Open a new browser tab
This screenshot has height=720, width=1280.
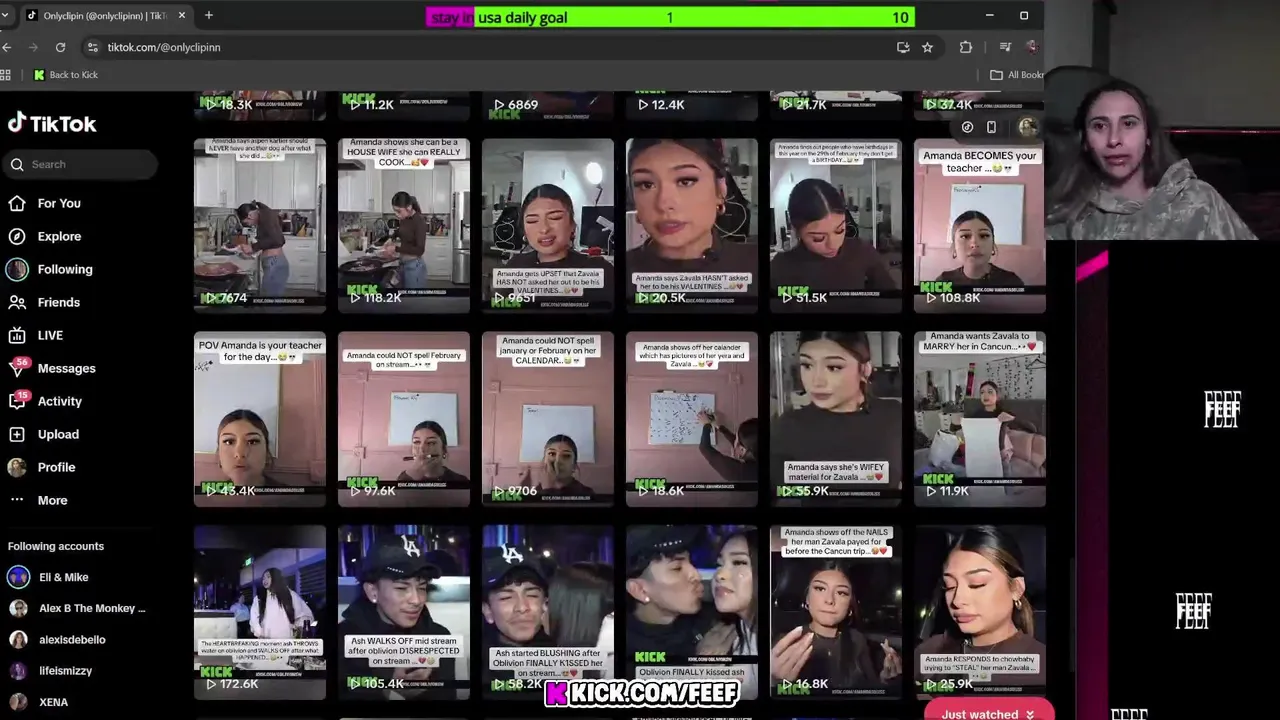click(208, 15)
